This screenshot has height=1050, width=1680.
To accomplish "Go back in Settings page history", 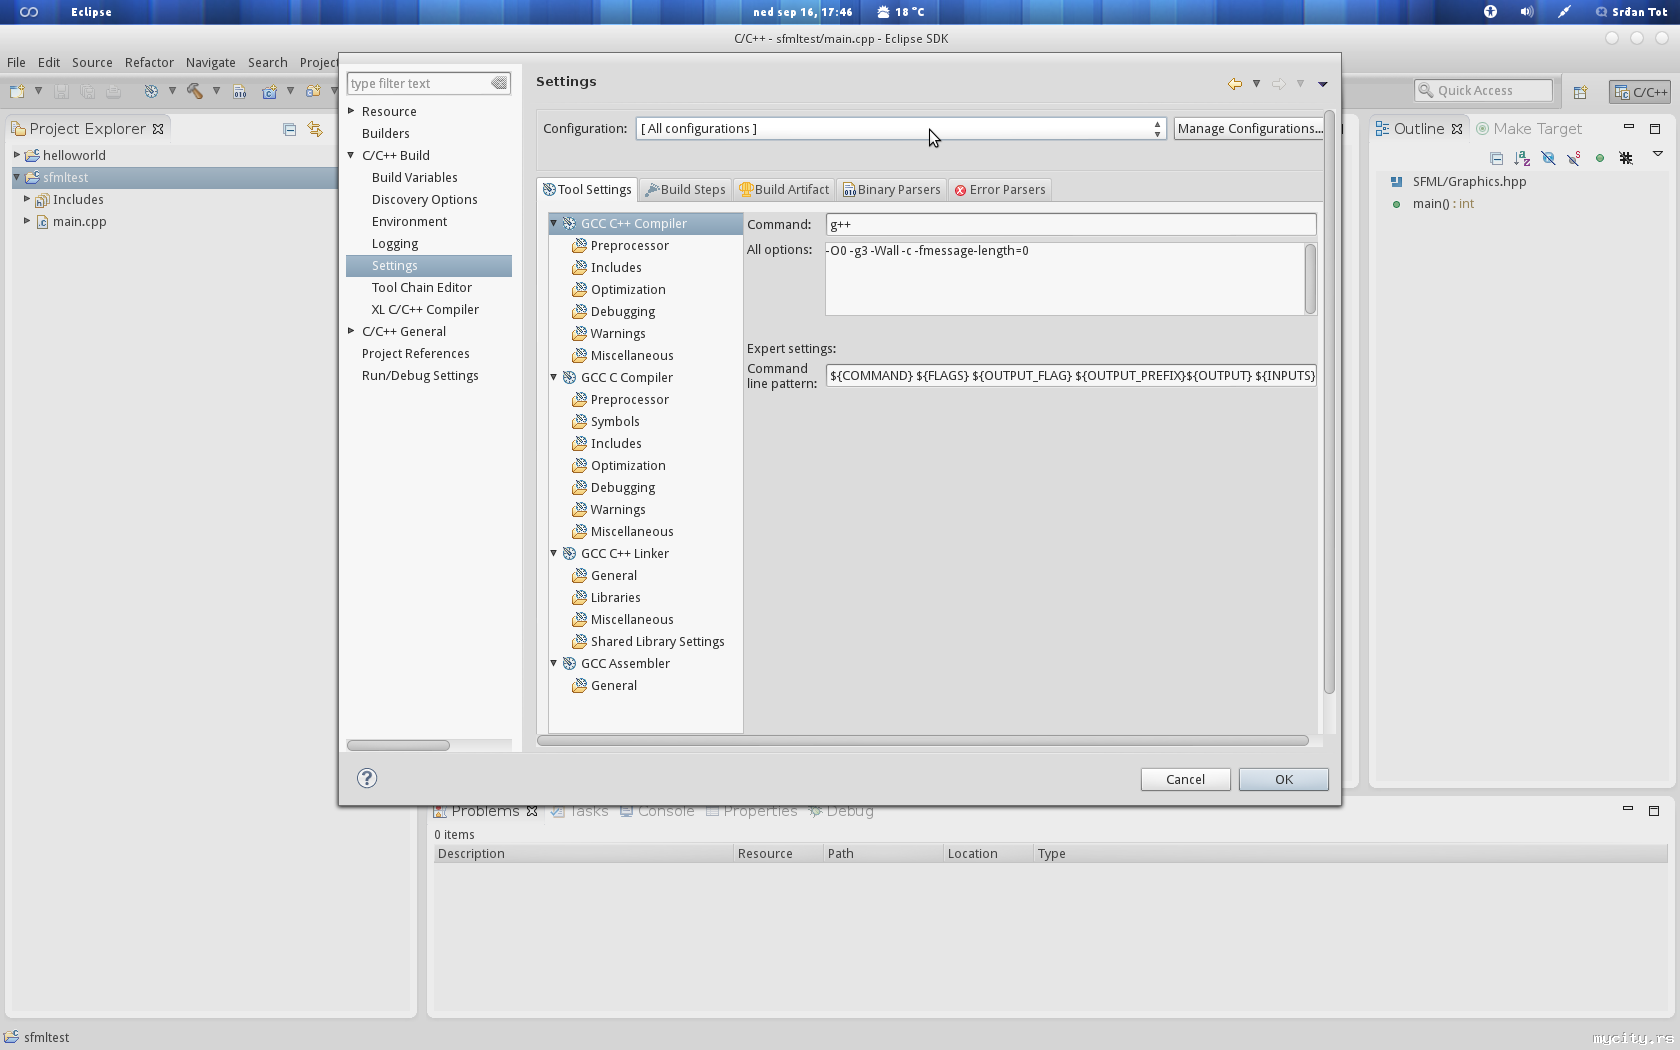I will [x=1235, y=84].
